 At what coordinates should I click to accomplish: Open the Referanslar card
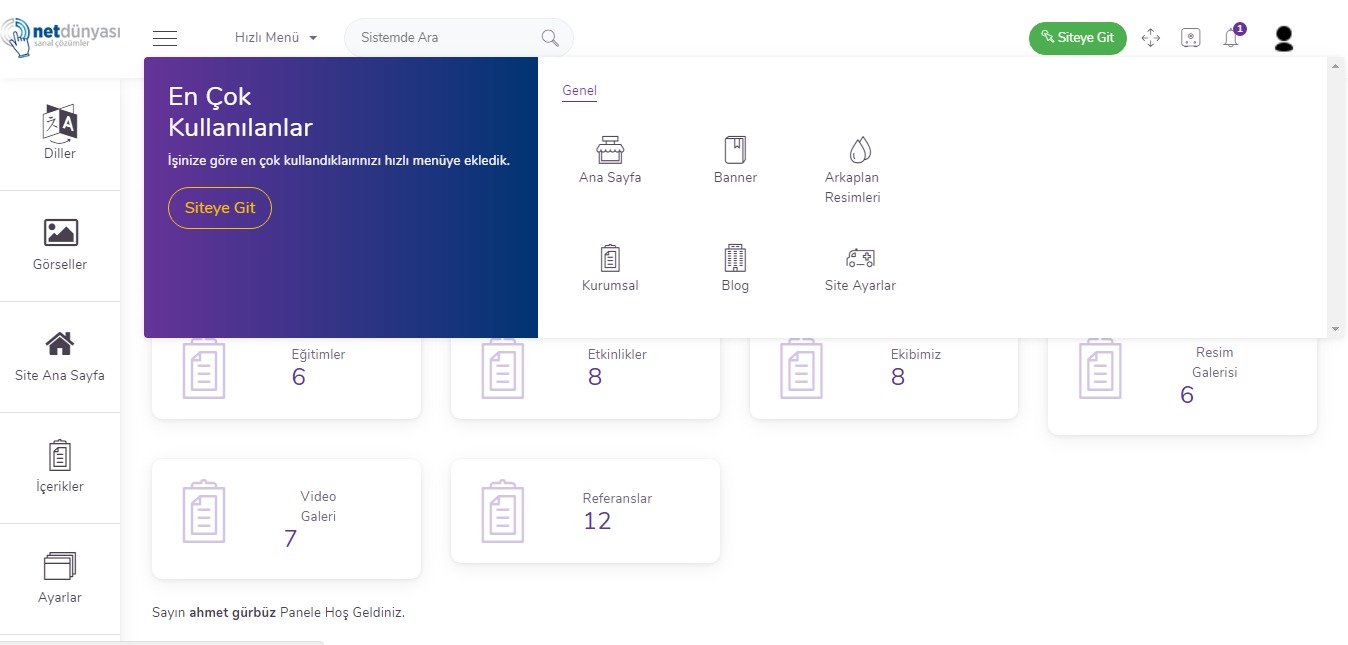pos(585,510)
